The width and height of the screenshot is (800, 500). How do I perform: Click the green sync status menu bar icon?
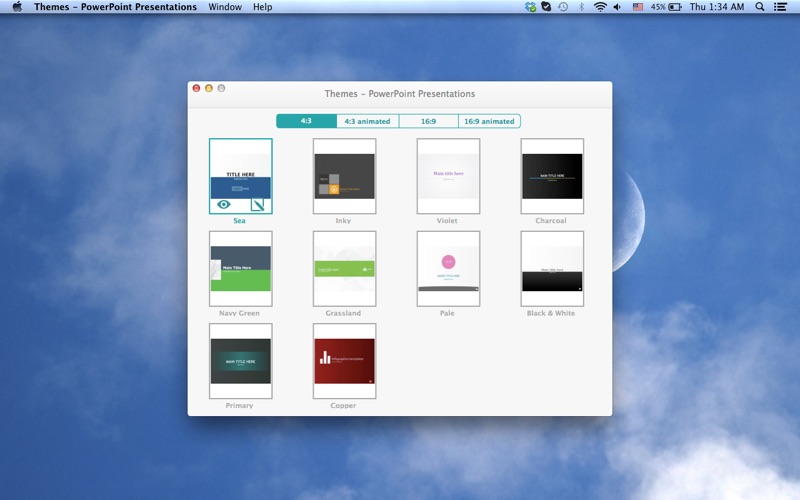click(x=531, y=7)
